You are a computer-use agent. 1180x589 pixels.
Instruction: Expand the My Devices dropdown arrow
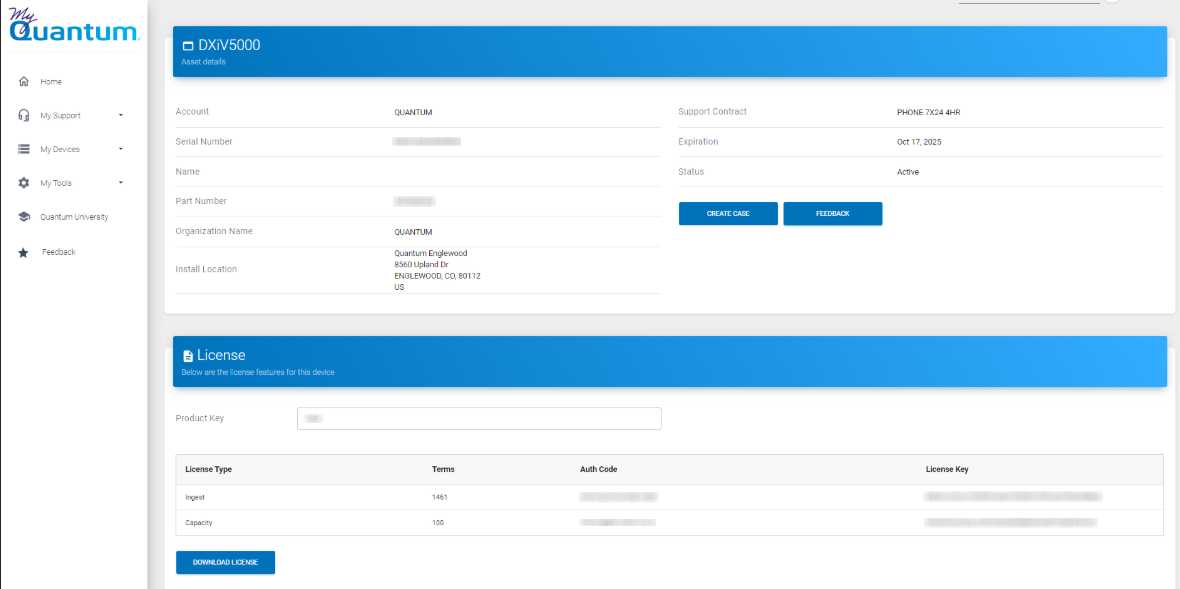click(x=121, y=150)
